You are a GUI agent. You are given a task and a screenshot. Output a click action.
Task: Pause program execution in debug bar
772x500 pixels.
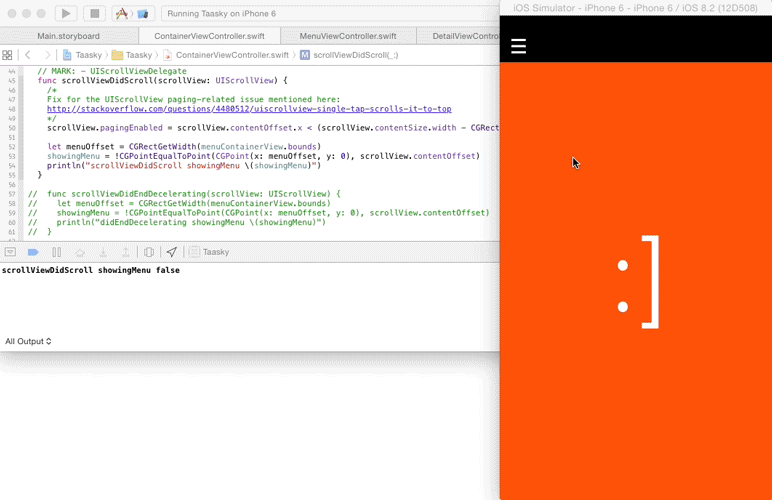(x=57, y=252)
